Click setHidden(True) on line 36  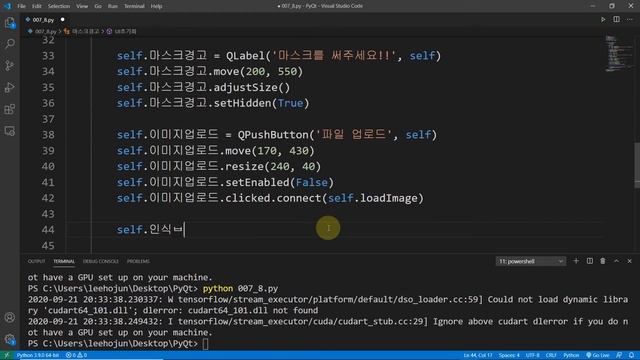tap(261, 103)
